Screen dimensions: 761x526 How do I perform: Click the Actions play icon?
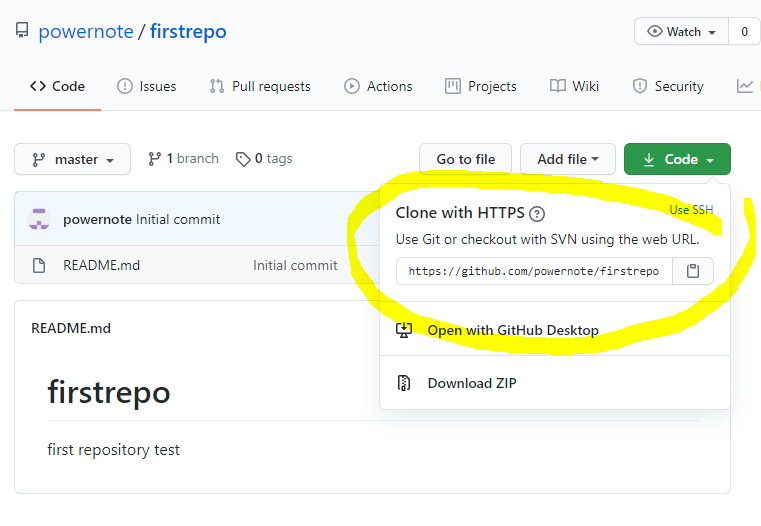click(x=352, y=86)
